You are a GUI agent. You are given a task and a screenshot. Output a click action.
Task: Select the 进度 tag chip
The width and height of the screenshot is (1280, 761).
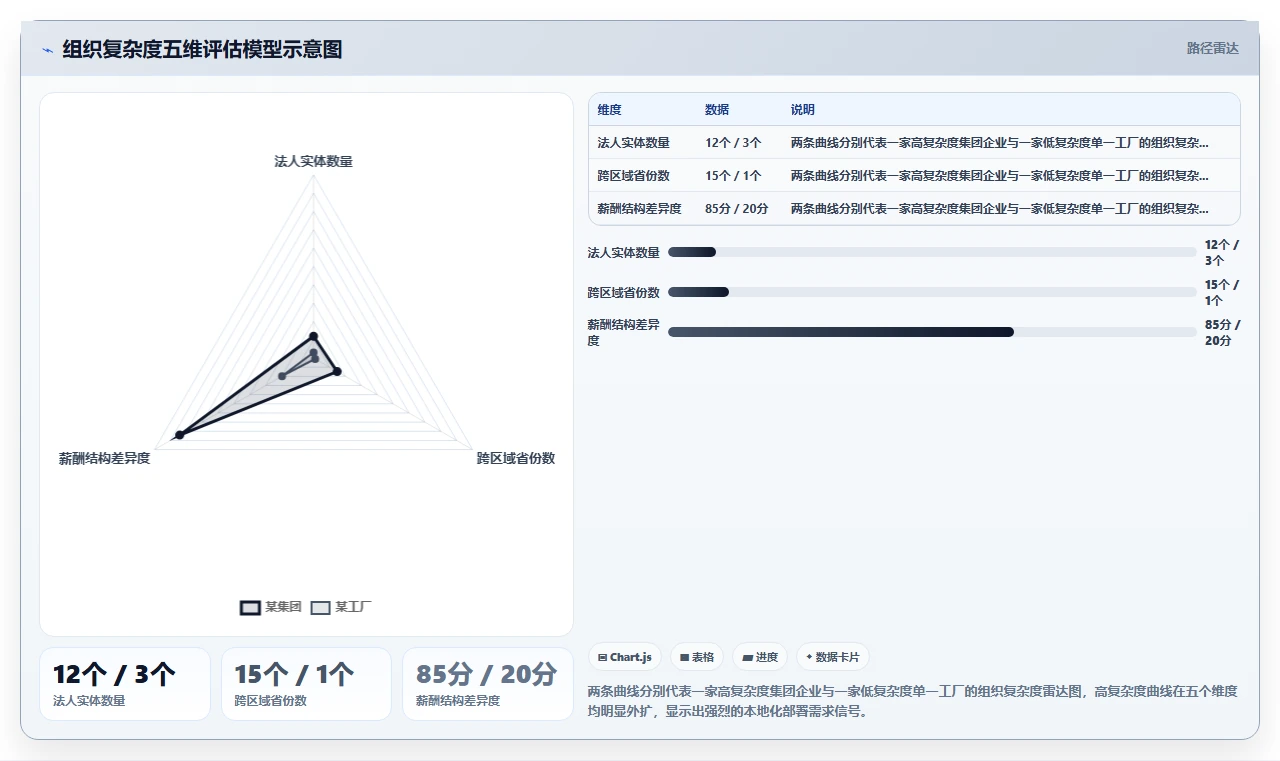point(760,657)
